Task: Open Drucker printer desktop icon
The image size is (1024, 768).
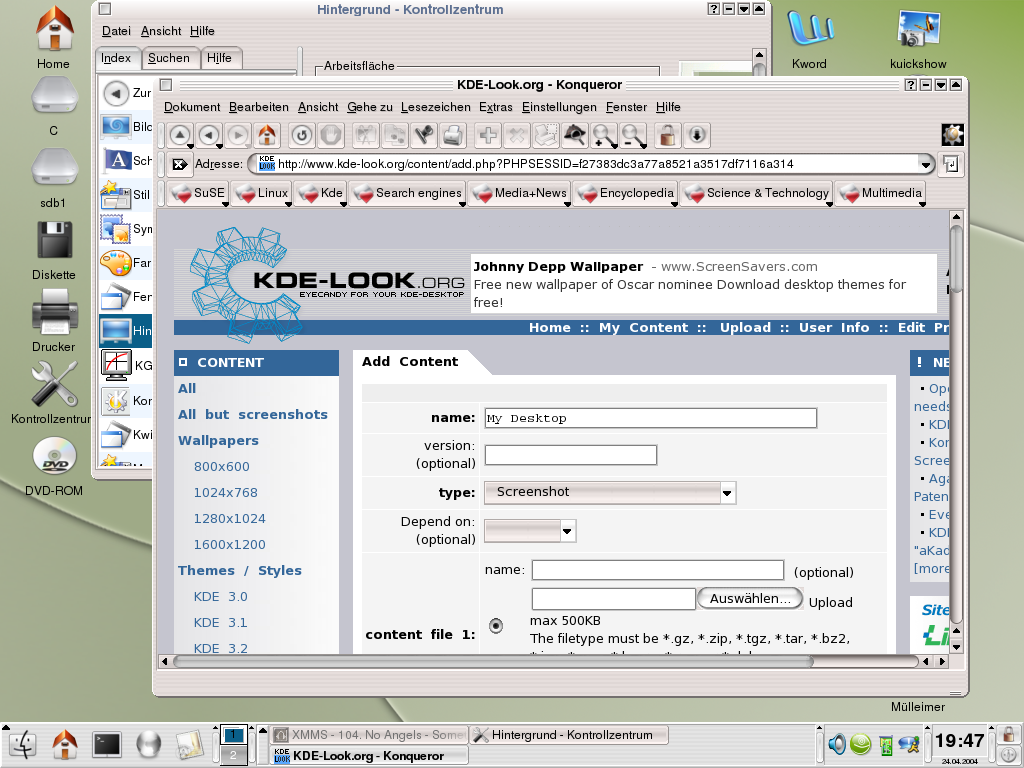Action: 54,320
